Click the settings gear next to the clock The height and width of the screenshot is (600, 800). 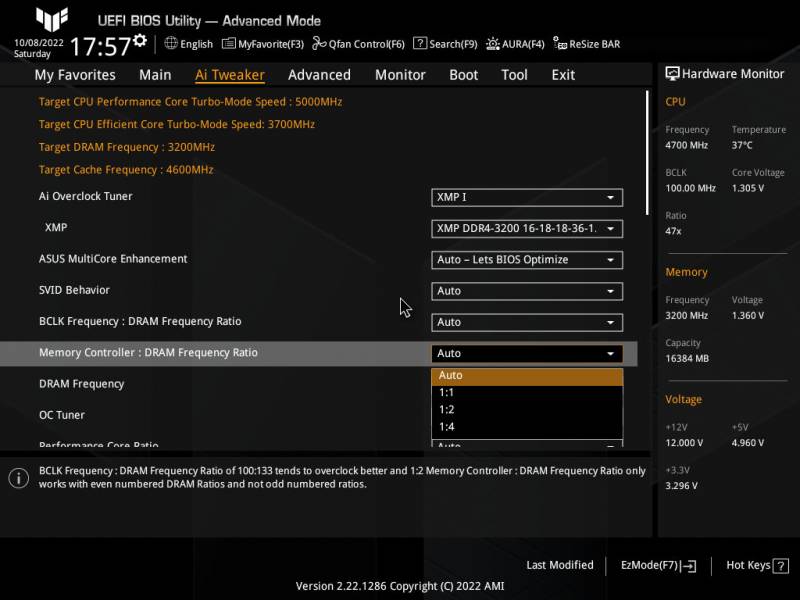[140, 40]
